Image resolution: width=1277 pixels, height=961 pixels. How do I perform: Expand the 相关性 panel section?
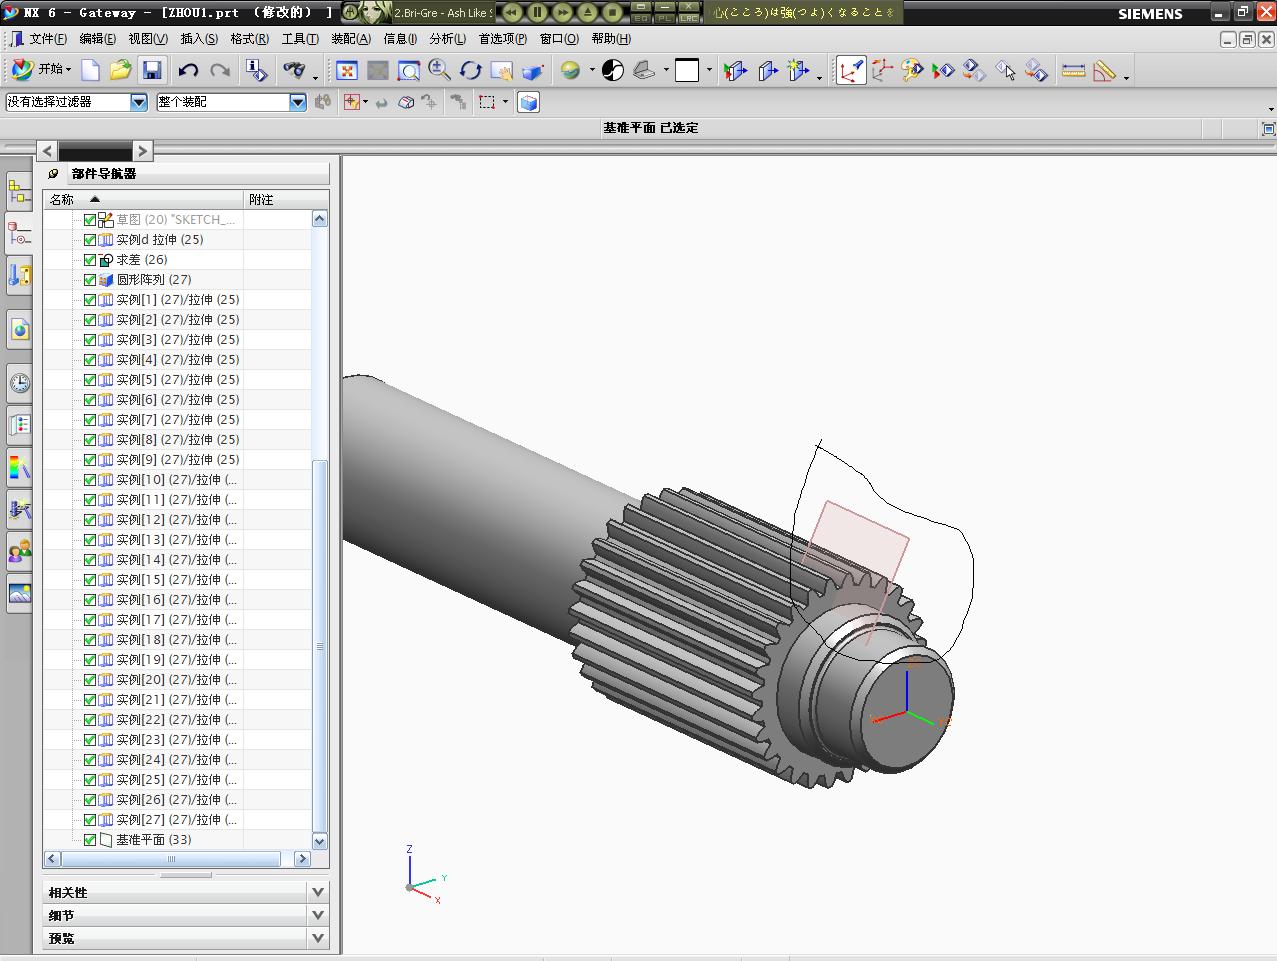[x=318, y=892]
